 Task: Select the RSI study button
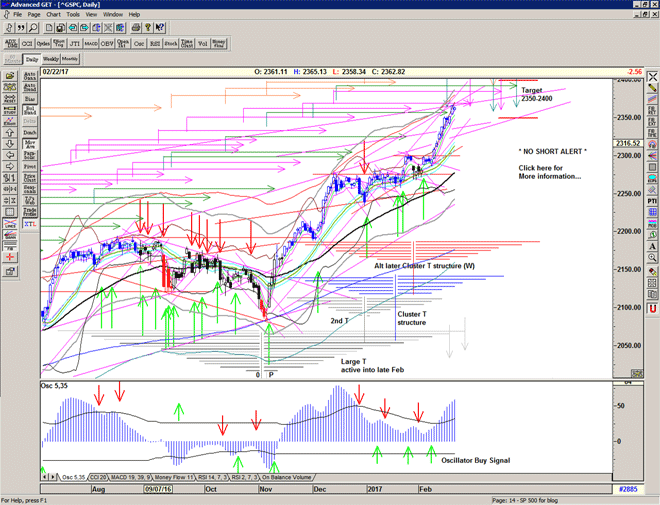156,44
